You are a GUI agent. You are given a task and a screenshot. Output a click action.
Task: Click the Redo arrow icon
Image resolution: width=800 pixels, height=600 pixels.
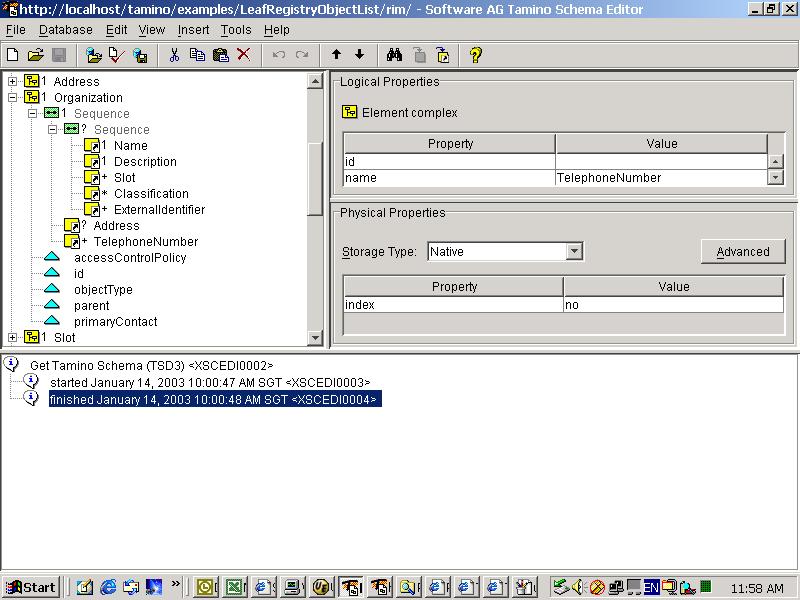click(302, 55)
